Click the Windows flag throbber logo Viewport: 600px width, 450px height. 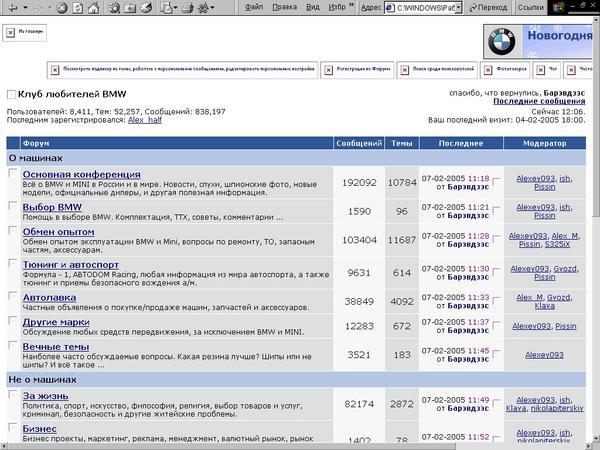click(x=559, y=7)
